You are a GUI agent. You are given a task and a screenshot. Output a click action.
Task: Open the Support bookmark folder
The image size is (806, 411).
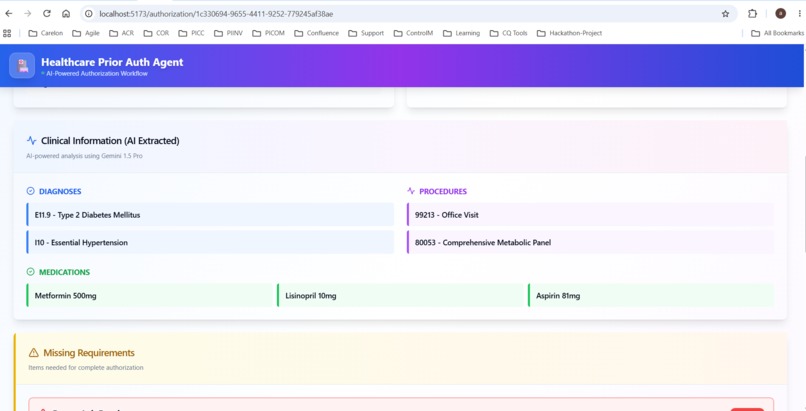click(366, 33)
